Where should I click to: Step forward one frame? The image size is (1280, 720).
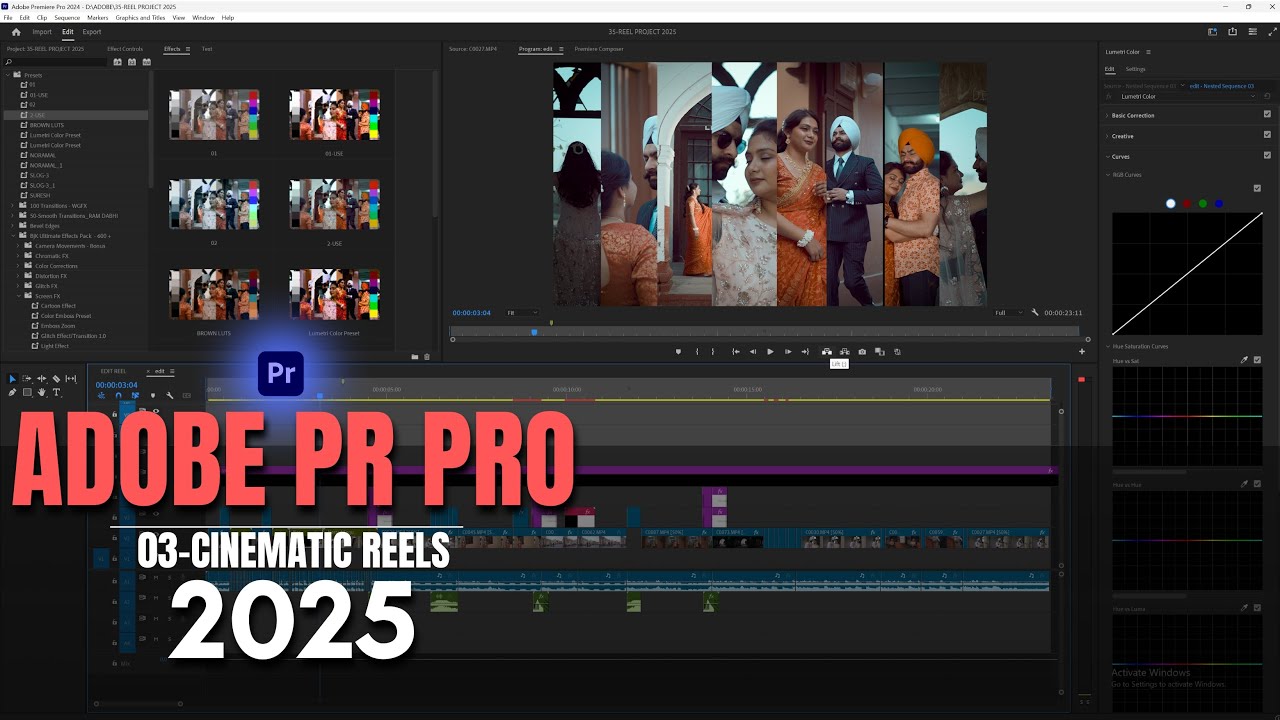coord(788,352)
